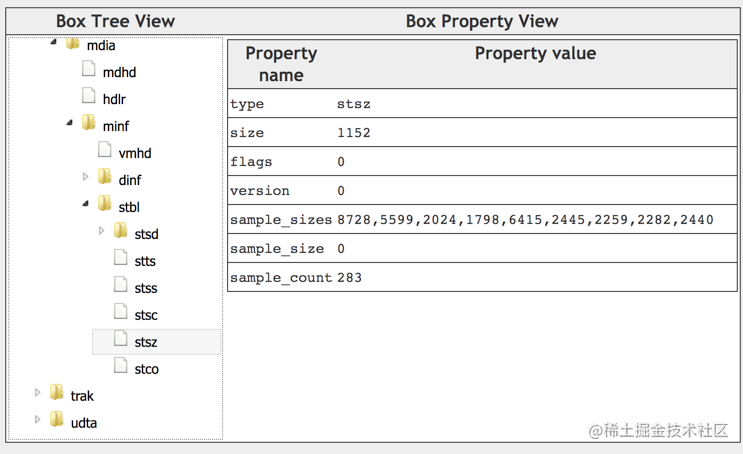Select the stsz box label
This screenshot has width=743, height=454.
pos(146,343)
